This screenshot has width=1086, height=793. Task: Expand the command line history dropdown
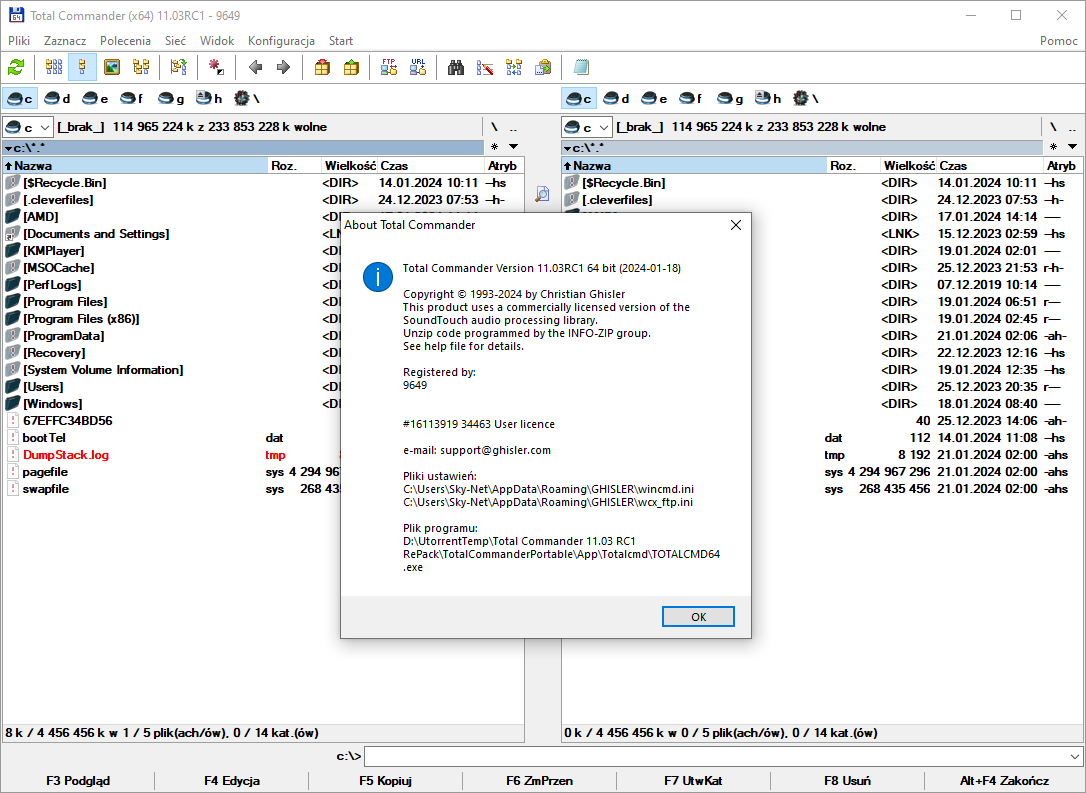pos(1075,756)
